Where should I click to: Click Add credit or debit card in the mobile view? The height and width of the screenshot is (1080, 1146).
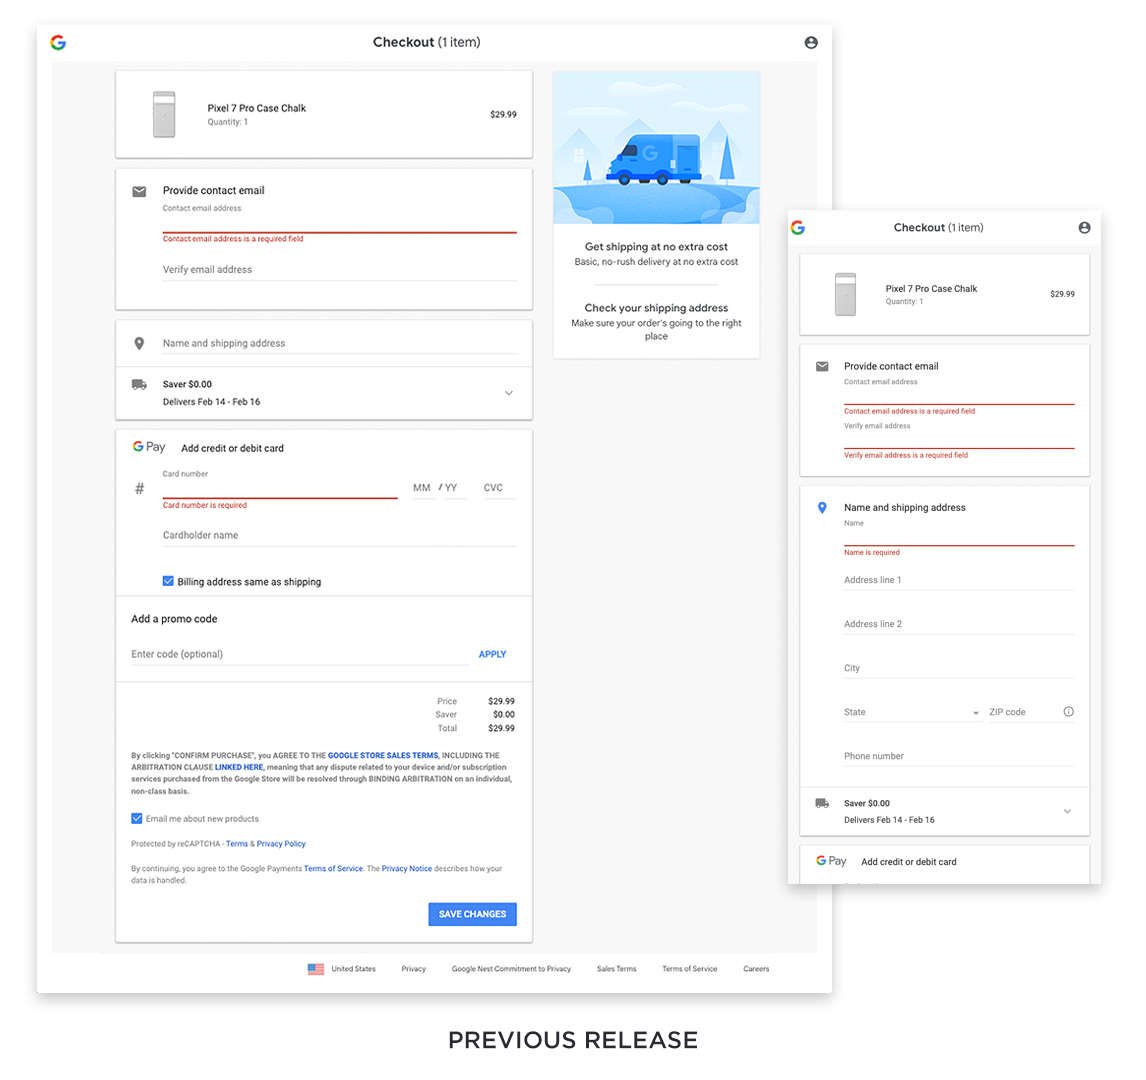pos(908,862)
